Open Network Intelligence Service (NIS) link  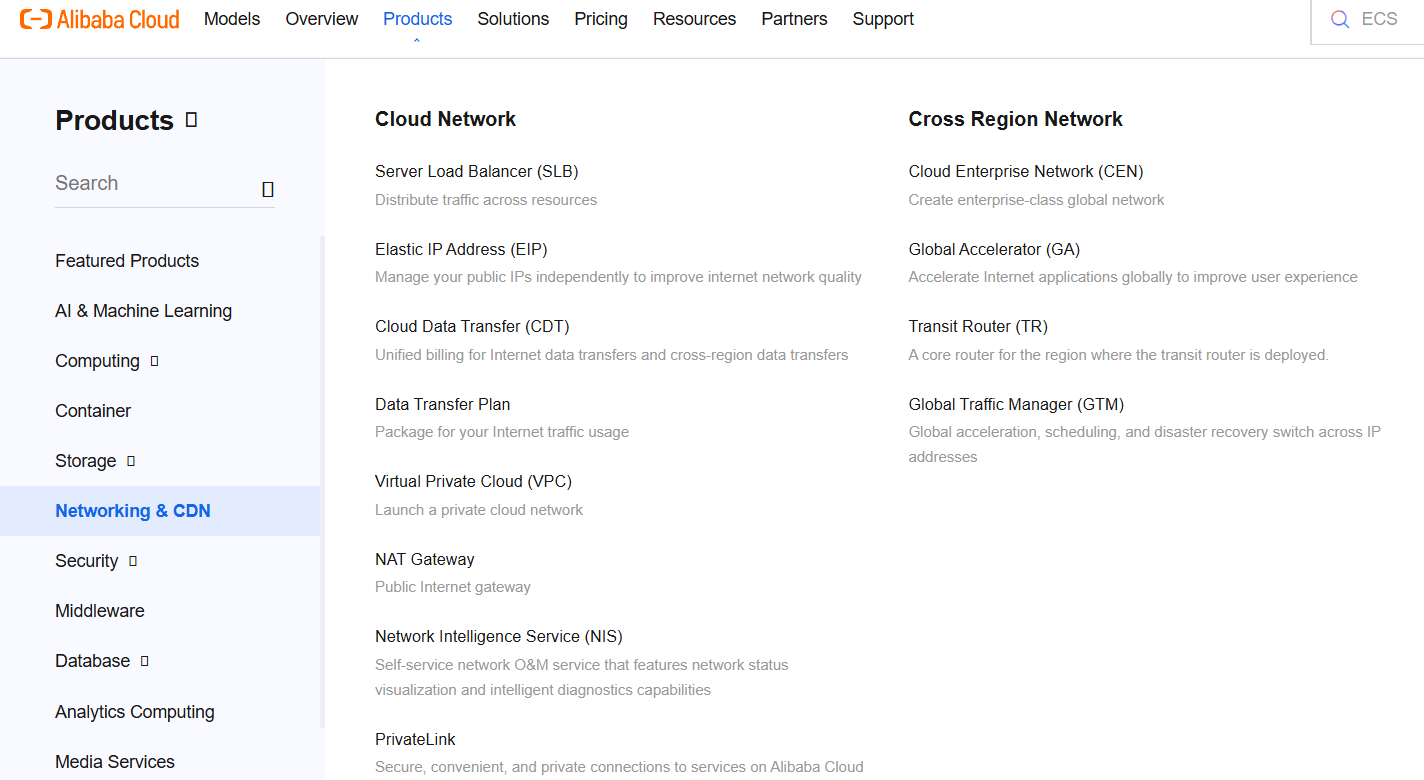(x=499, y=637)
